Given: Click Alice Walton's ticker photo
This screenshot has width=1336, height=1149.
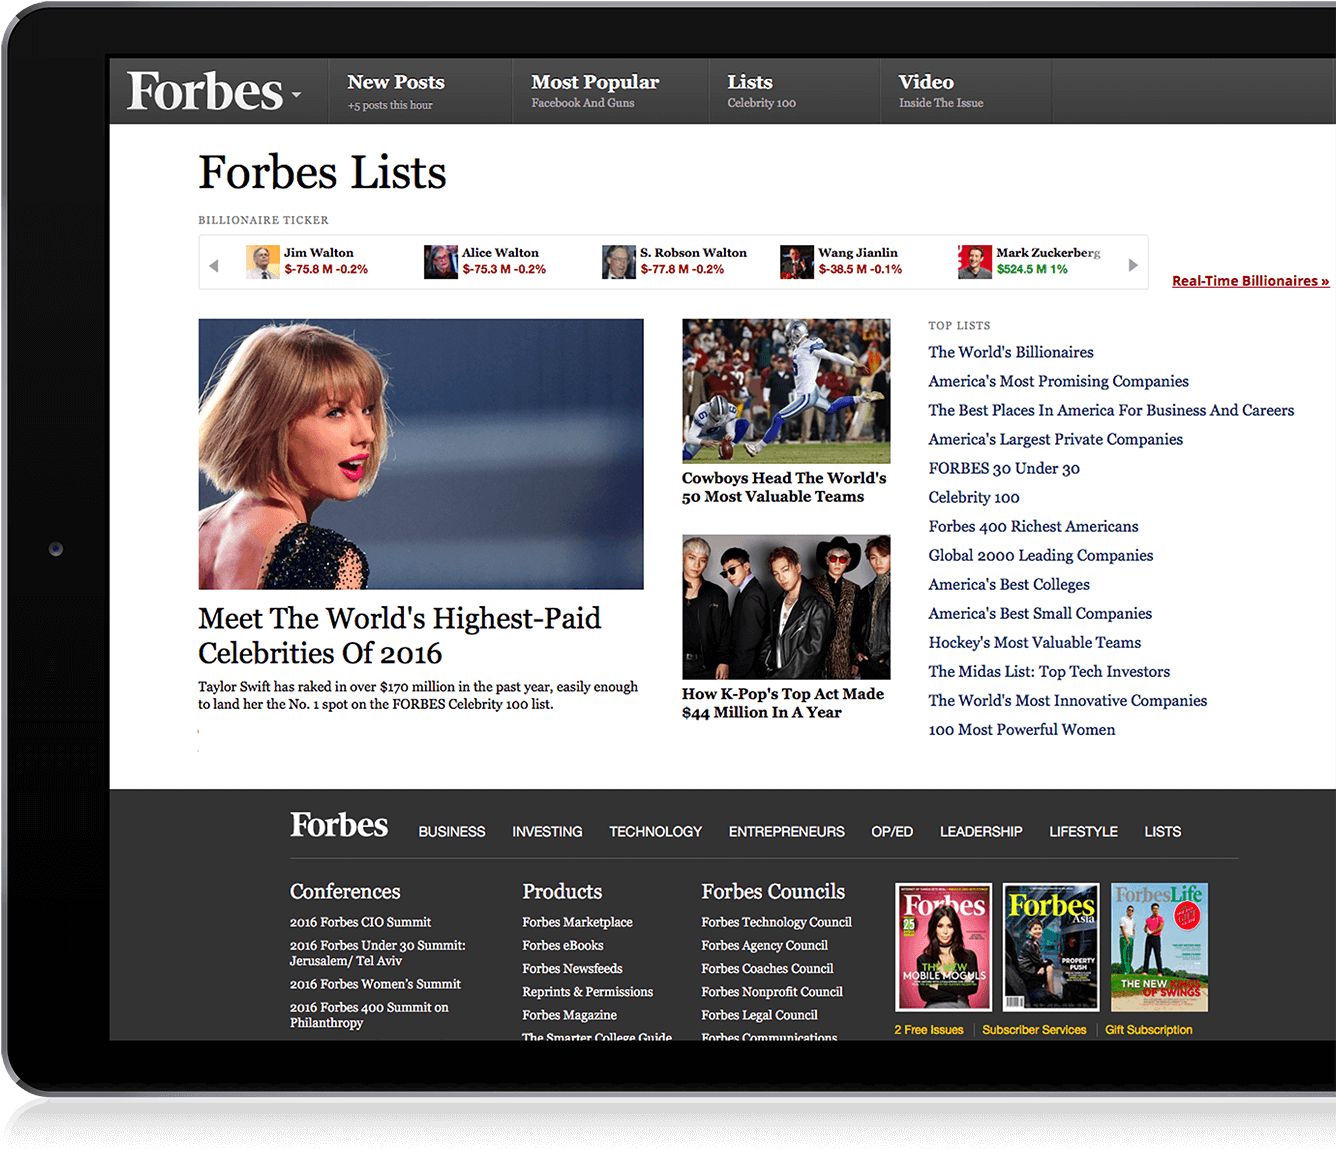Looking at the screenshot, I should click(440, 262).
